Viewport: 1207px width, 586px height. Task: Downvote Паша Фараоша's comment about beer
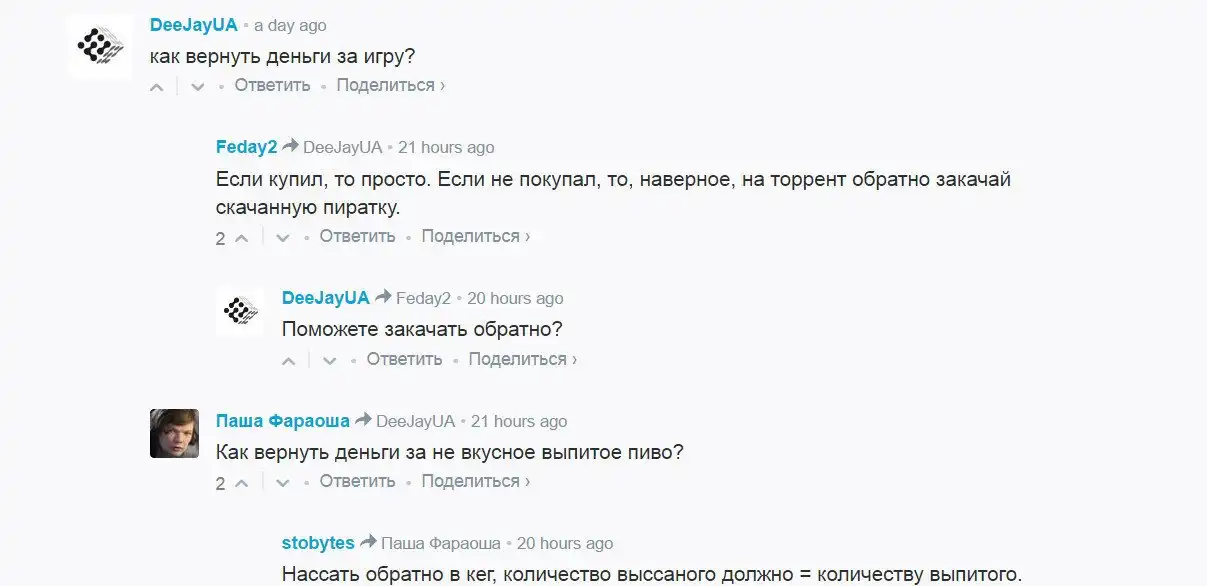282,483
